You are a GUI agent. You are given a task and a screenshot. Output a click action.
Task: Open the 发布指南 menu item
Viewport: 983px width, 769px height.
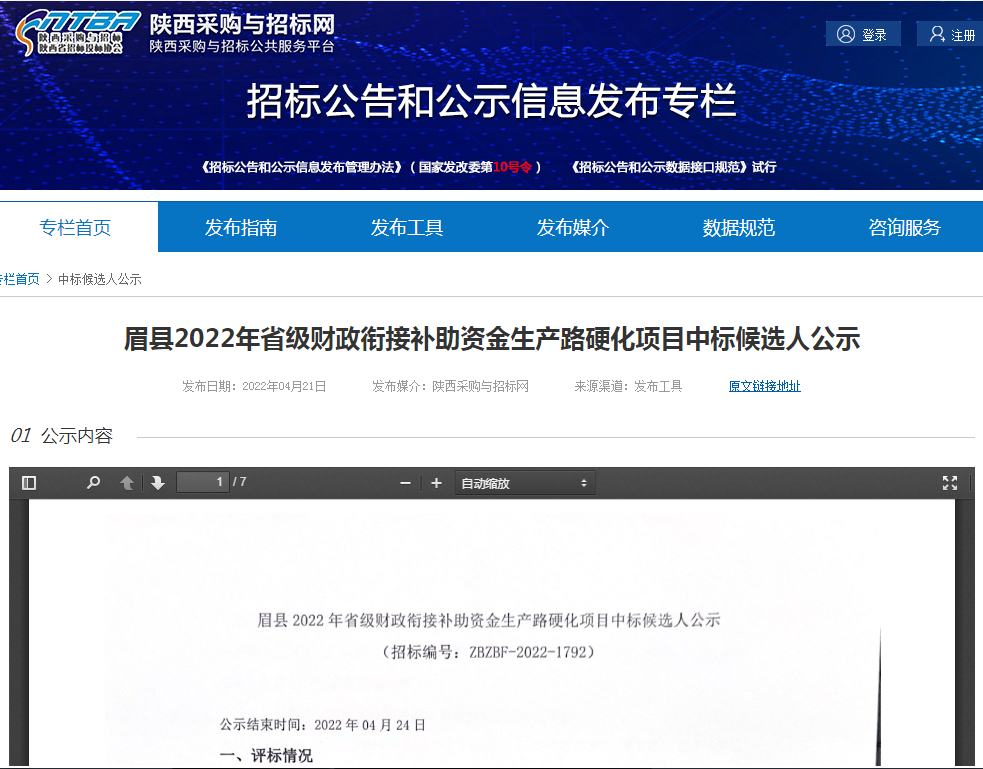tap(241, 228)
